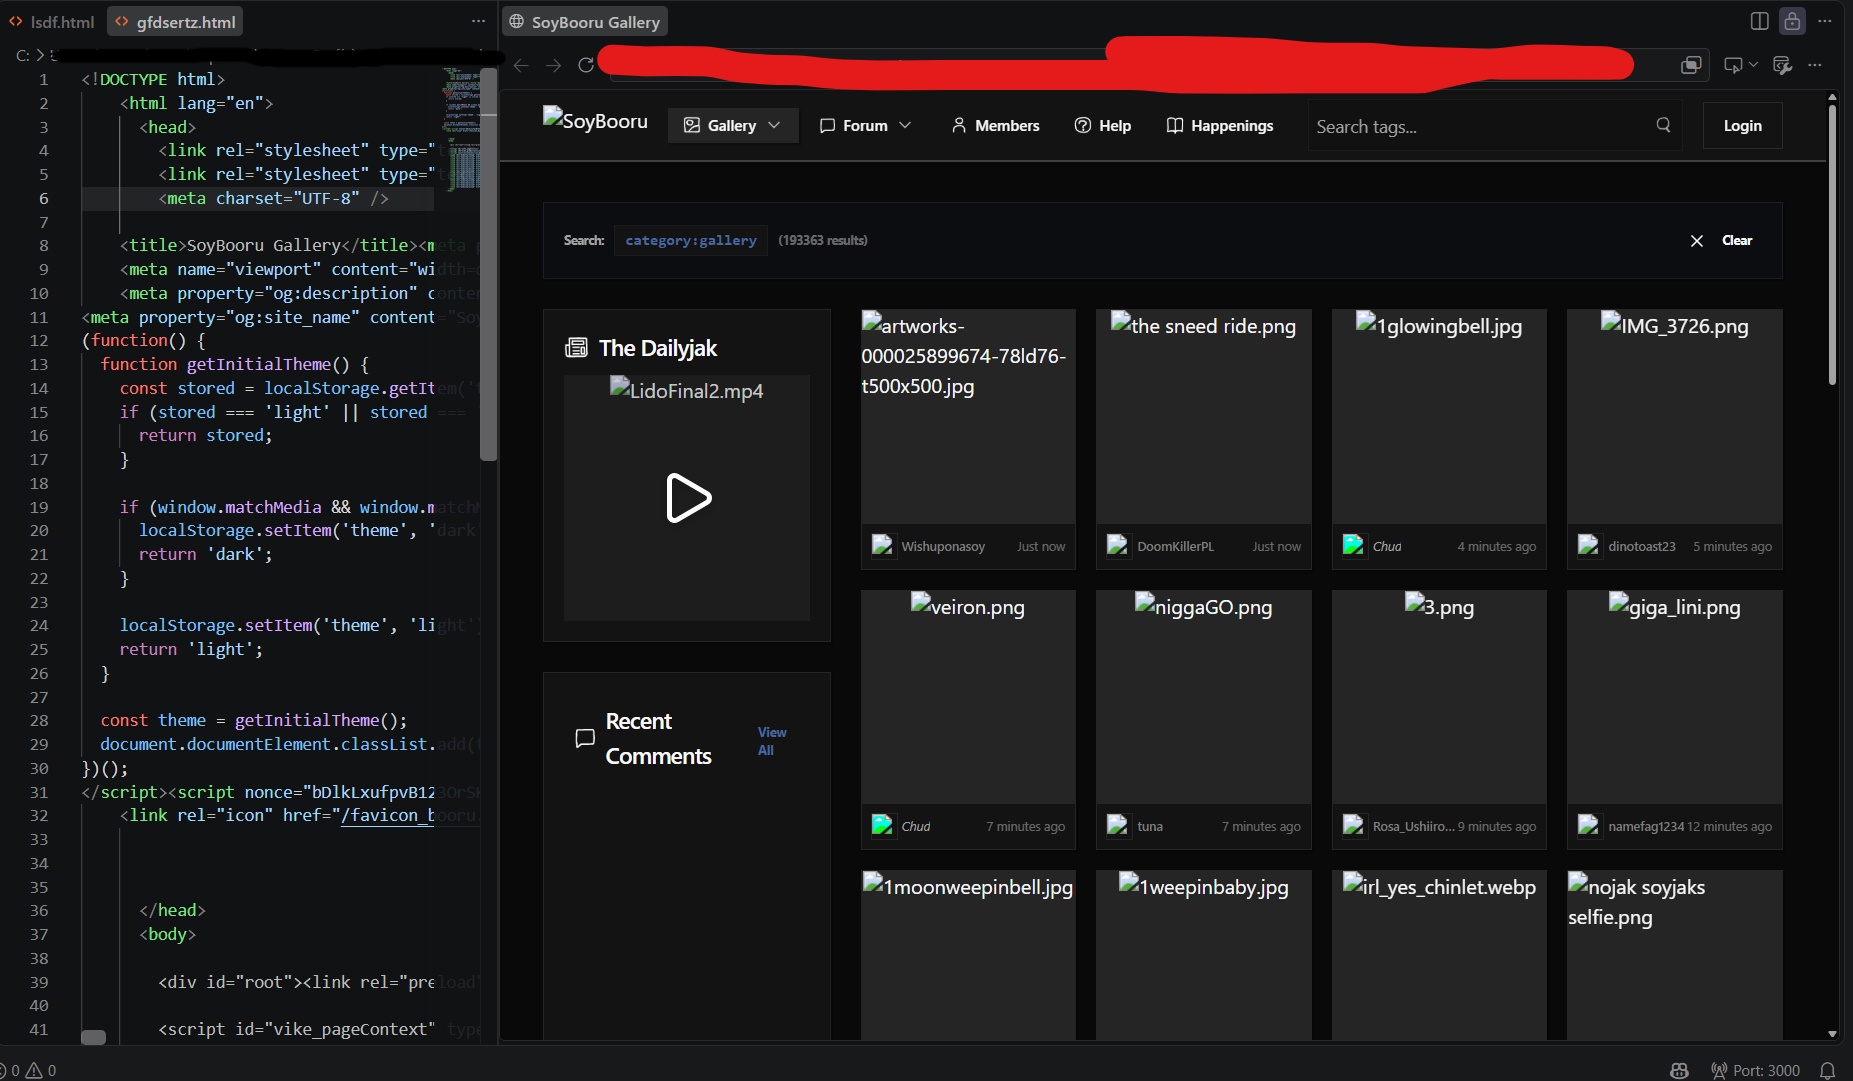Go forward in the preview browser
The image size is (1853, 1081).
[x=553, y=65]
